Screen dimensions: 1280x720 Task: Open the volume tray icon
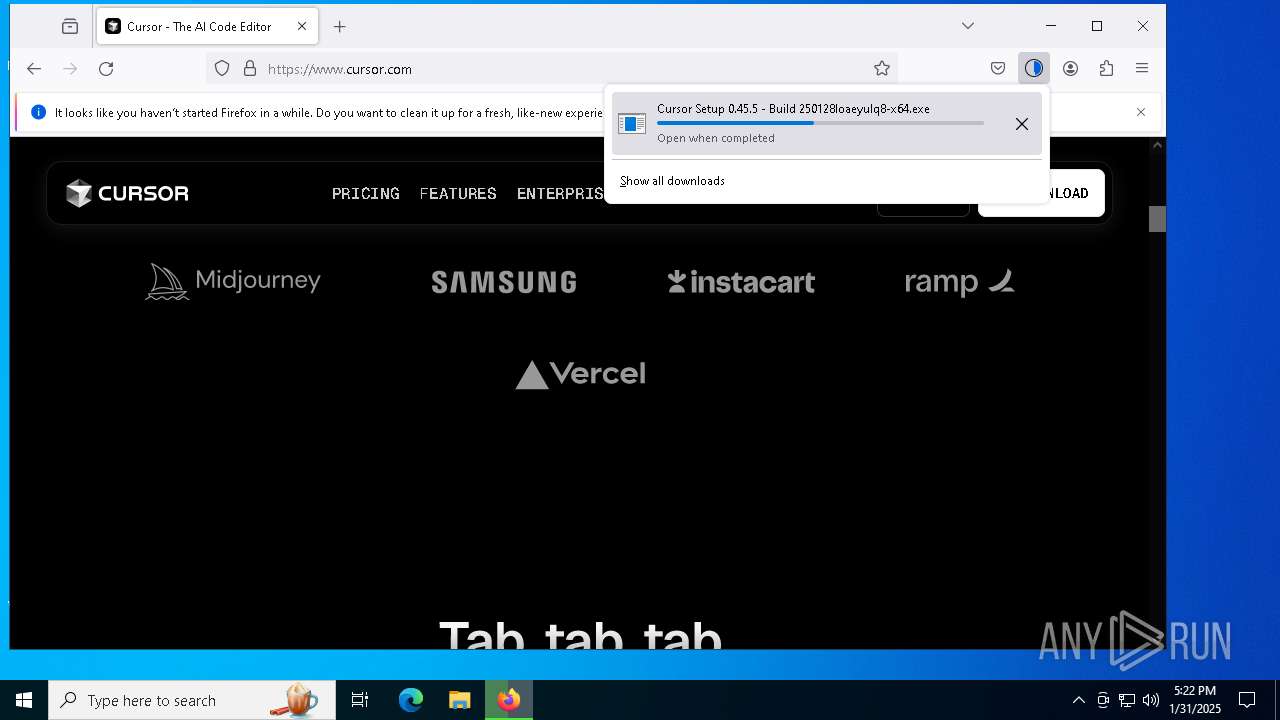(1151, 700)
